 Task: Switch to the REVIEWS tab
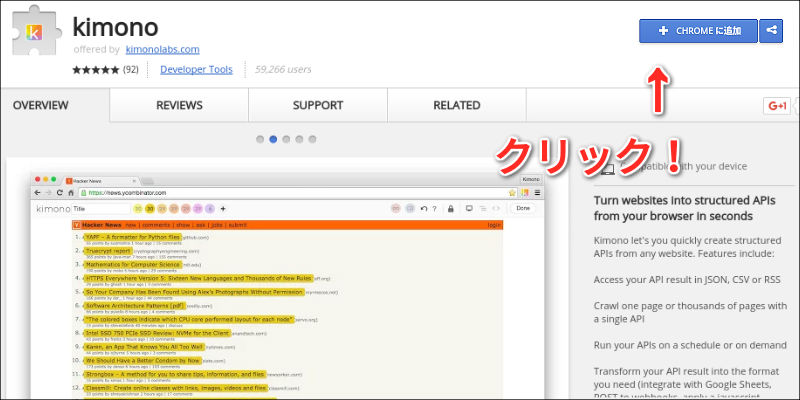coord(179,105)
